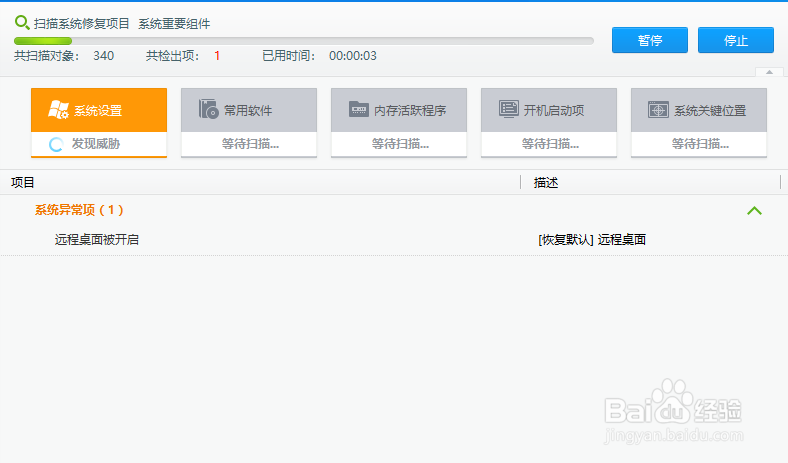Select the 内存活跃程序 category tab
788x463 pixels.
point(399,110)
